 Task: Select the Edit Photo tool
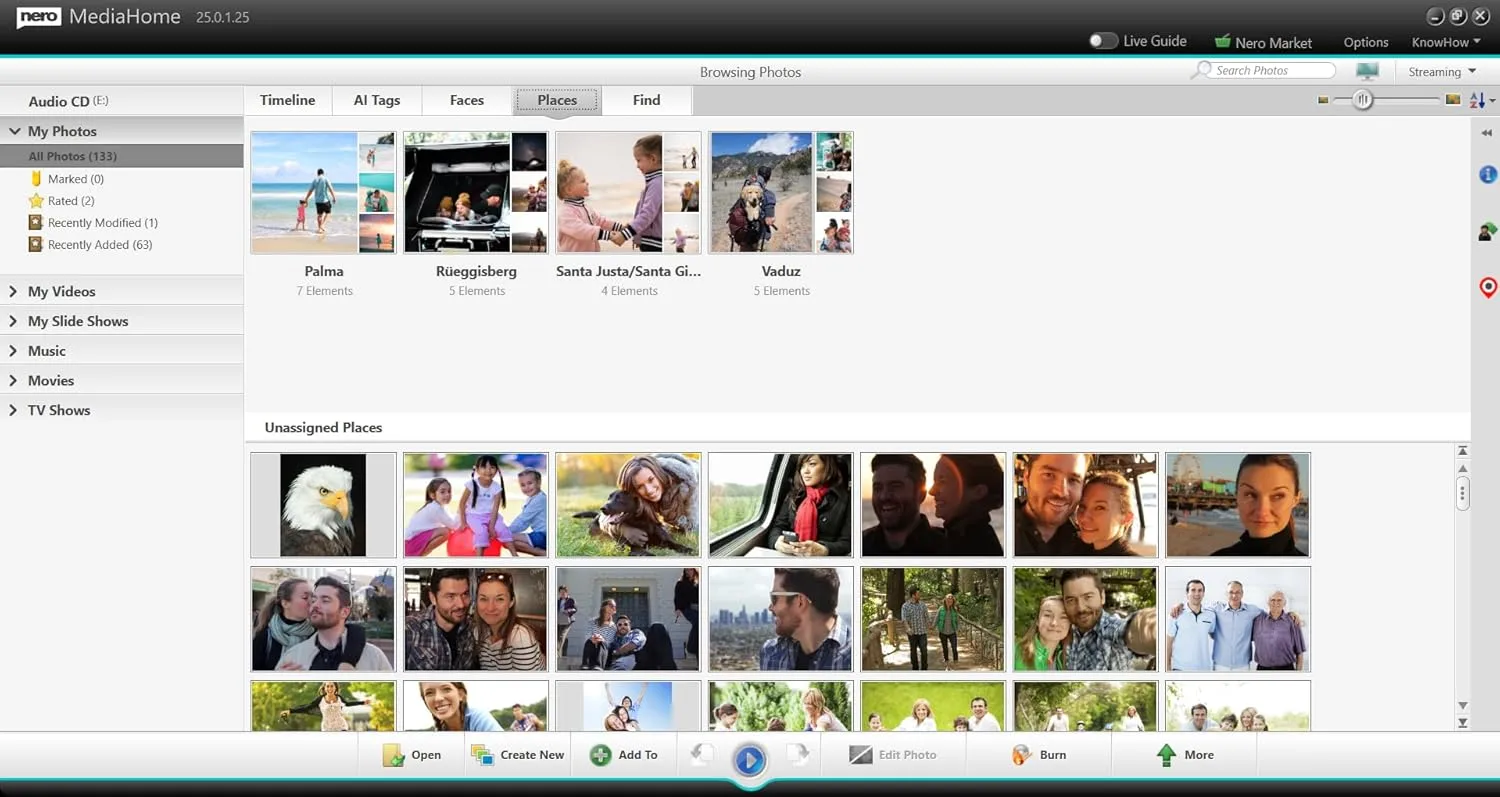[895, 754]
